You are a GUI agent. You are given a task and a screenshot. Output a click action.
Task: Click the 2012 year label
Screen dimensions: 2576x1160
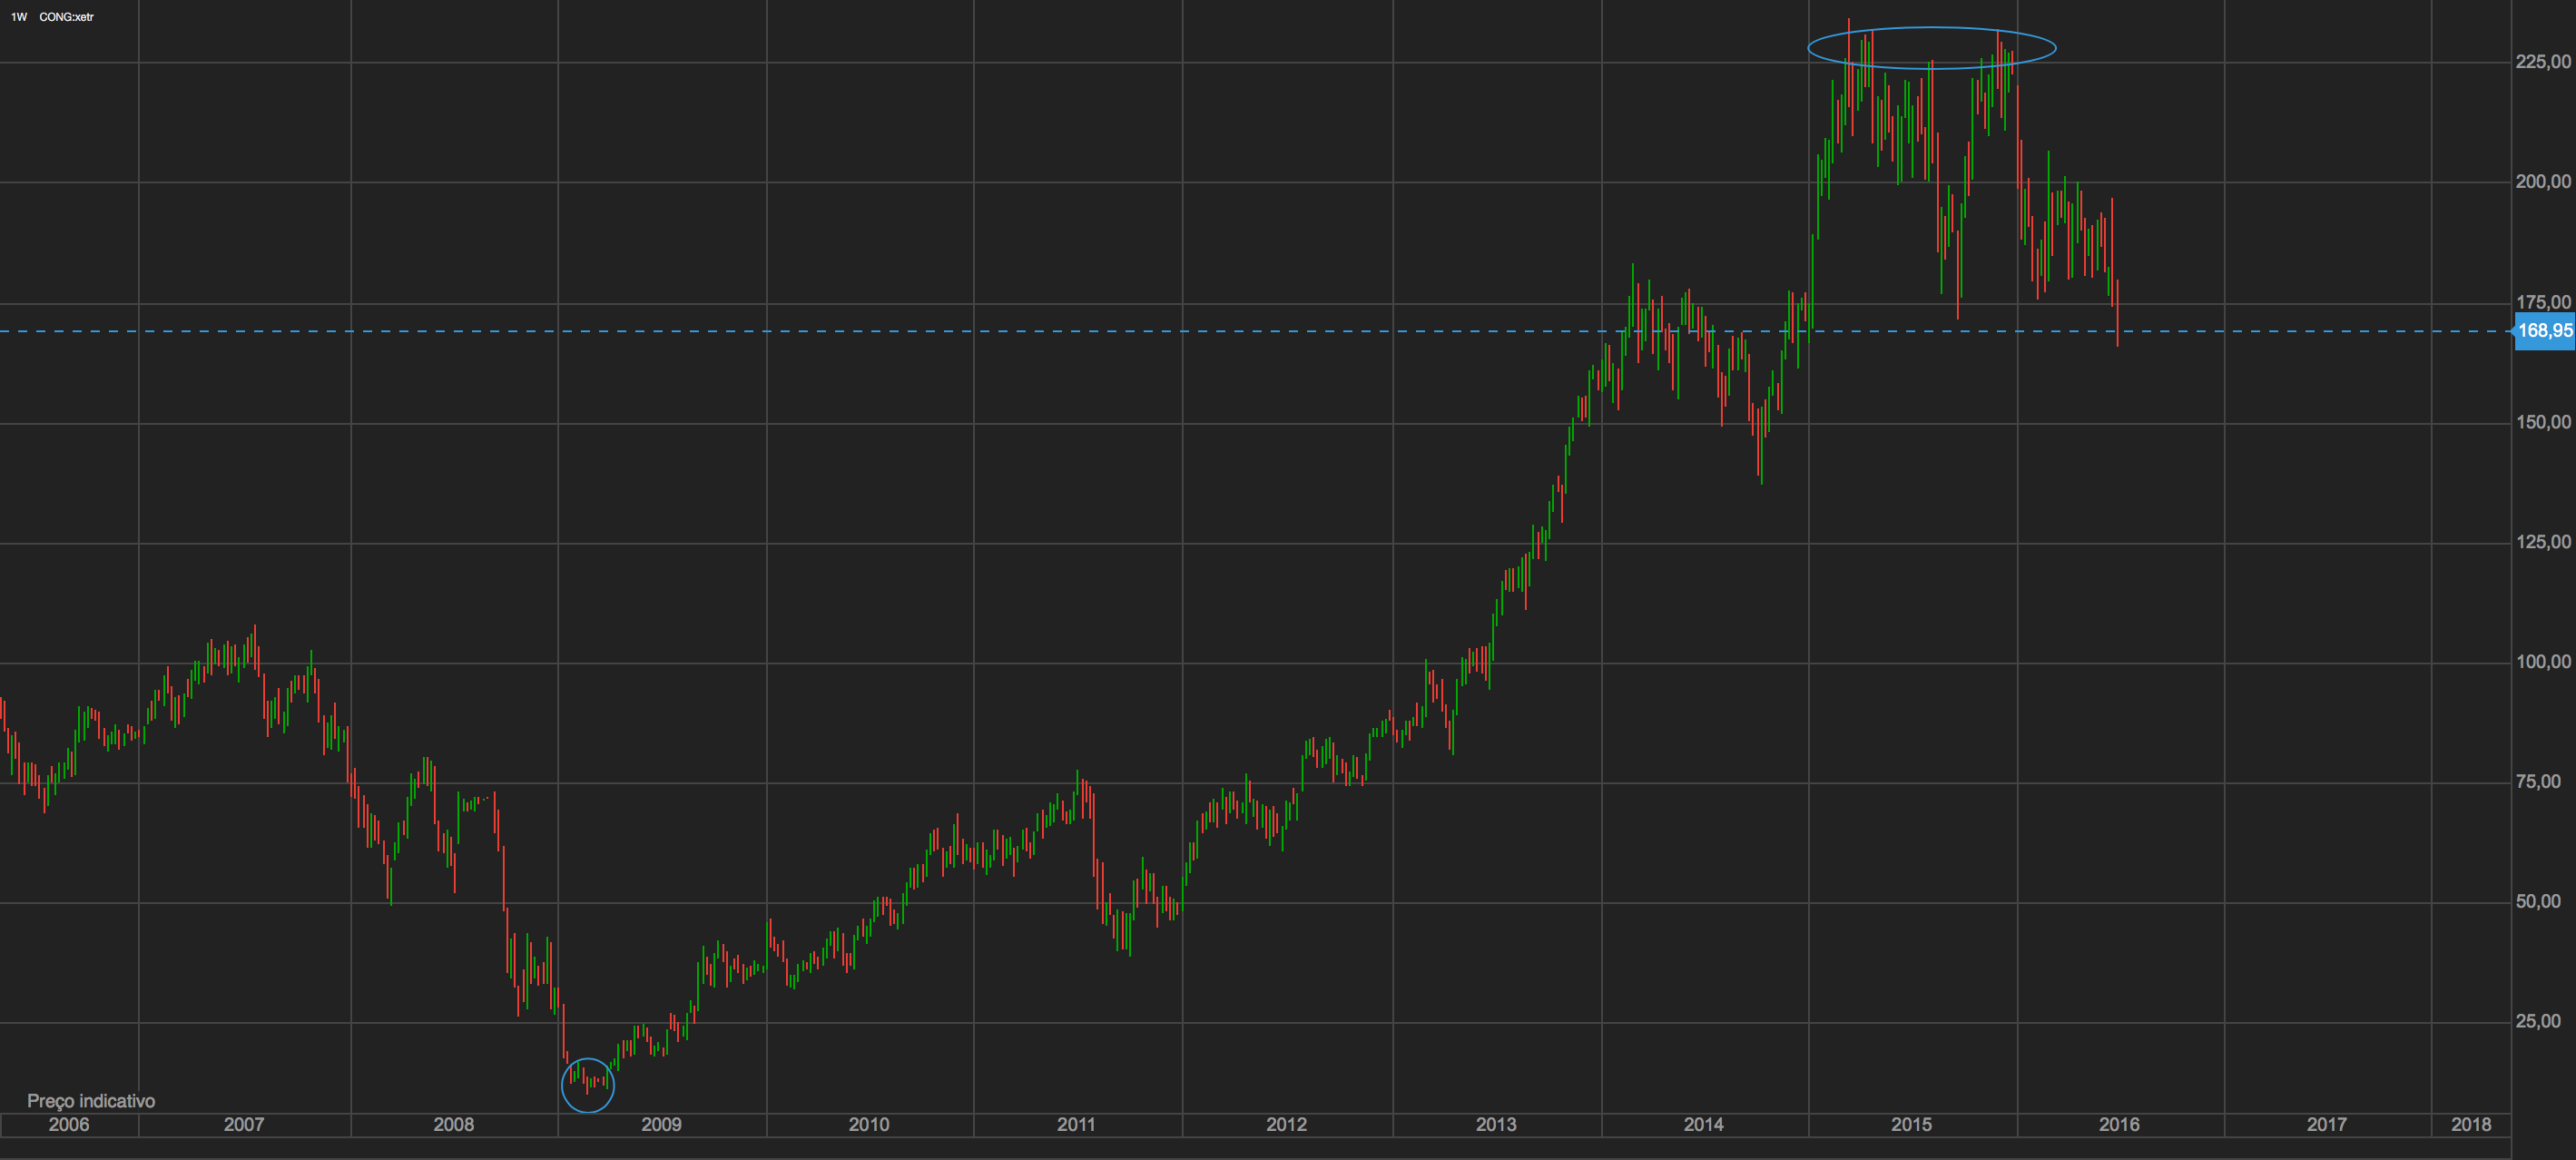1286,1124
